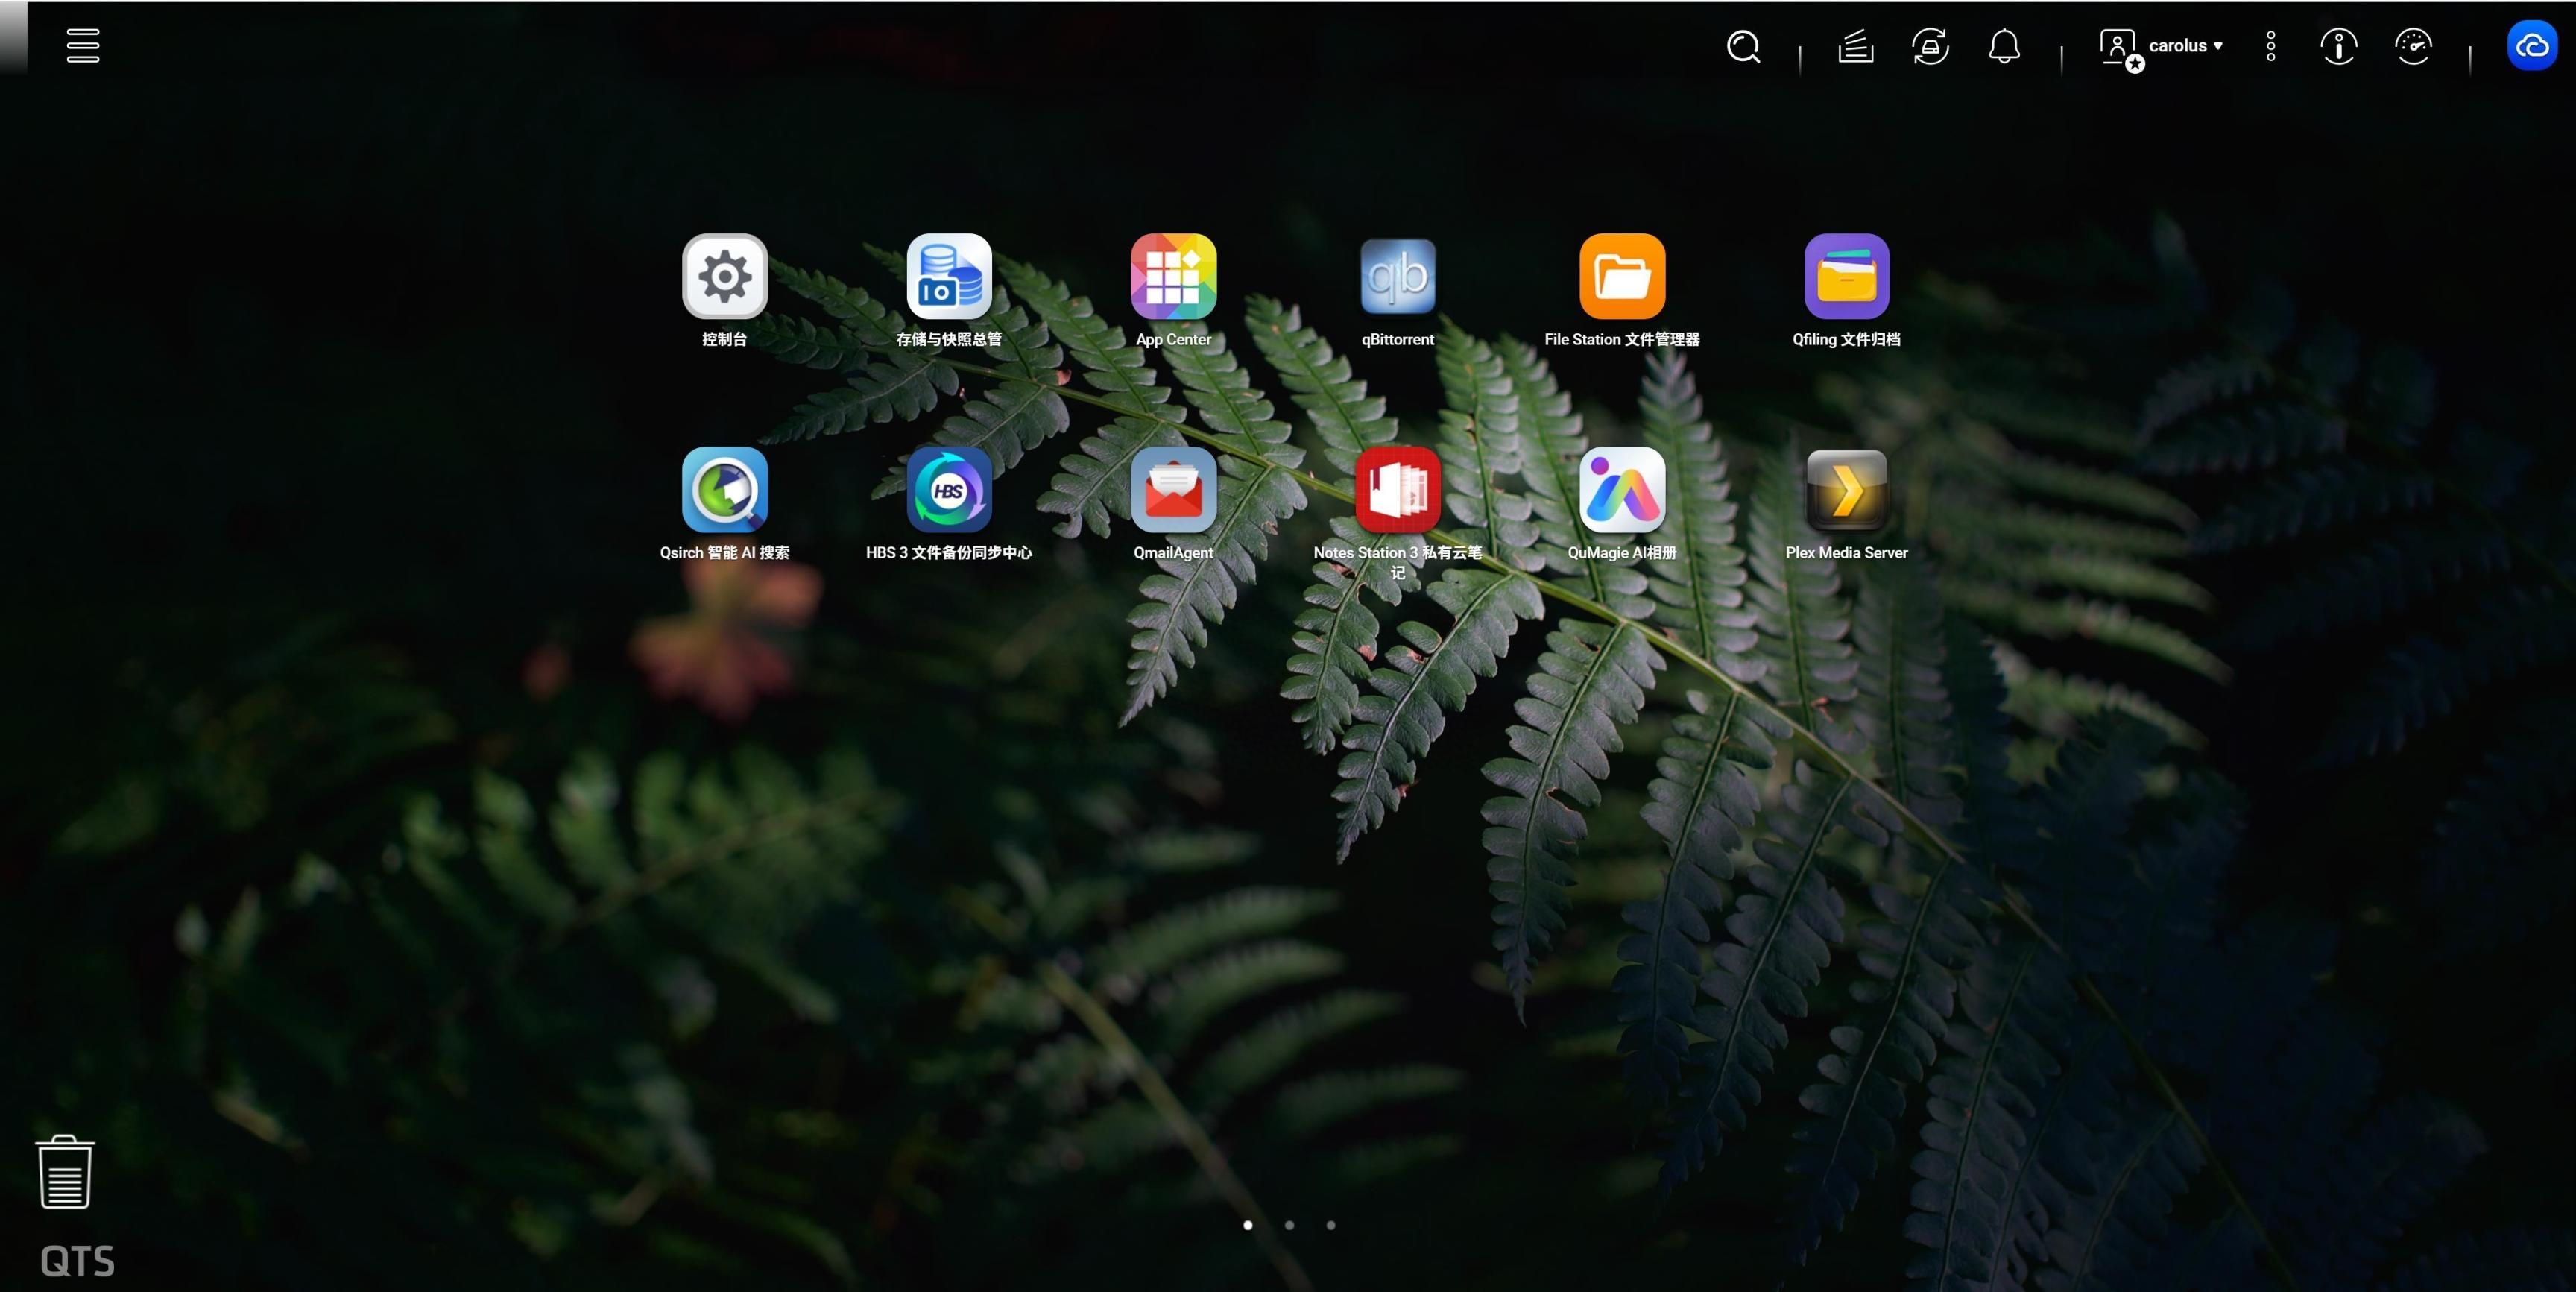This screenshot has width=2576, height=1292.
Task: Show notifications via bell icon
Action: pos(2004,46)
